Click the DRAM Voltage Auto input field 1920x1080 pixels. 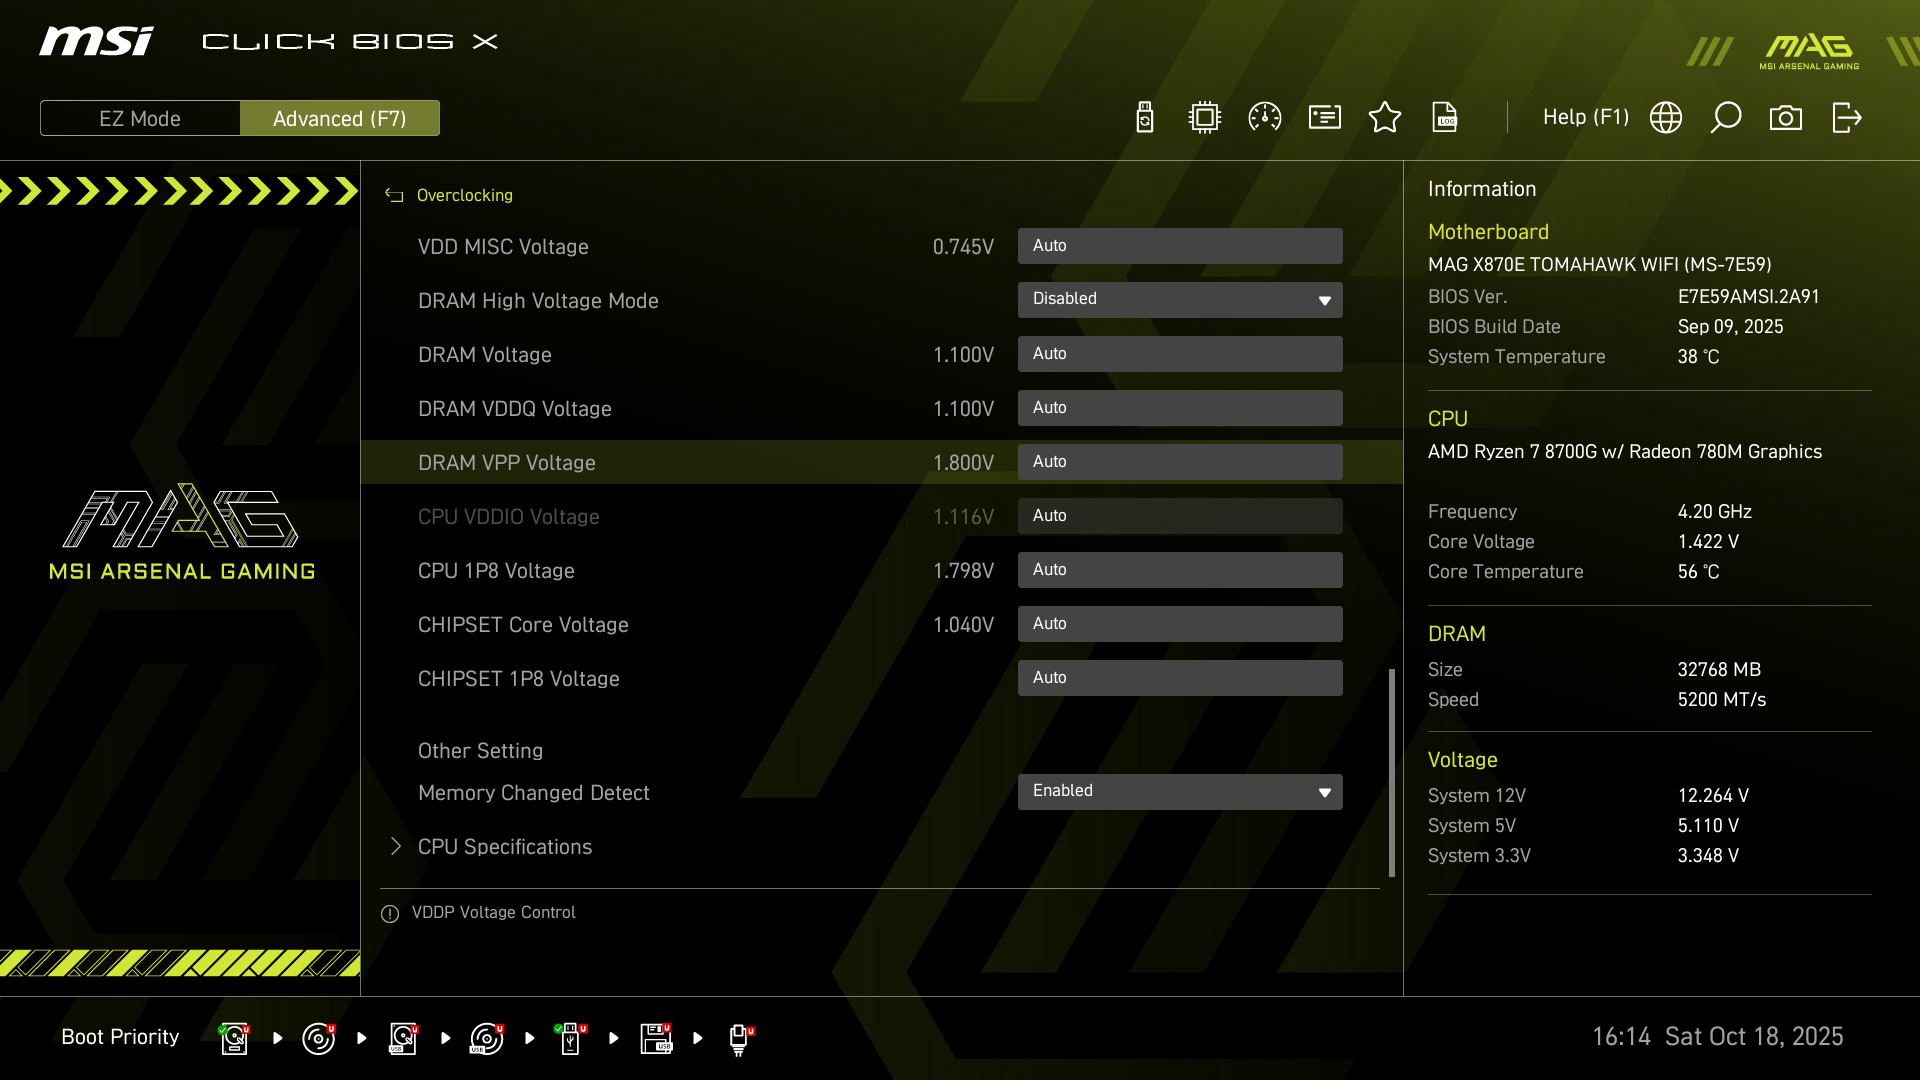[1180, 354]
